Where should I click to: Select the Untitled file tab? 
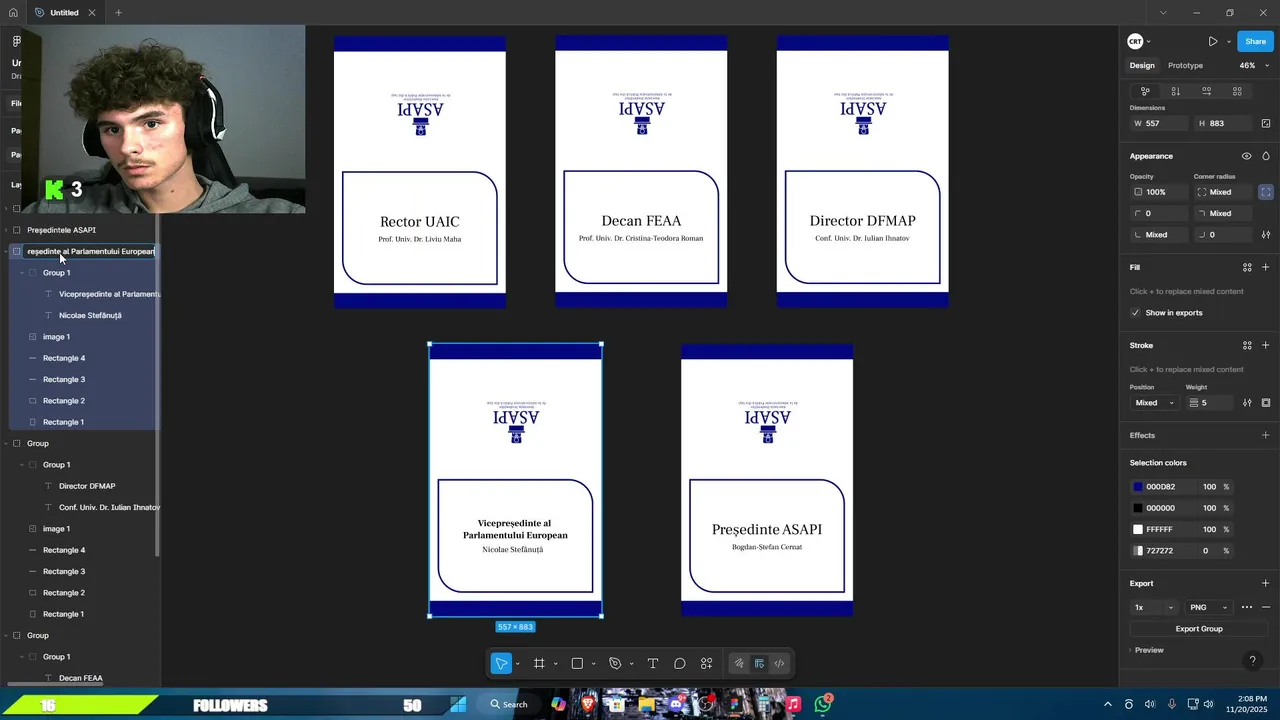[65, 13]
